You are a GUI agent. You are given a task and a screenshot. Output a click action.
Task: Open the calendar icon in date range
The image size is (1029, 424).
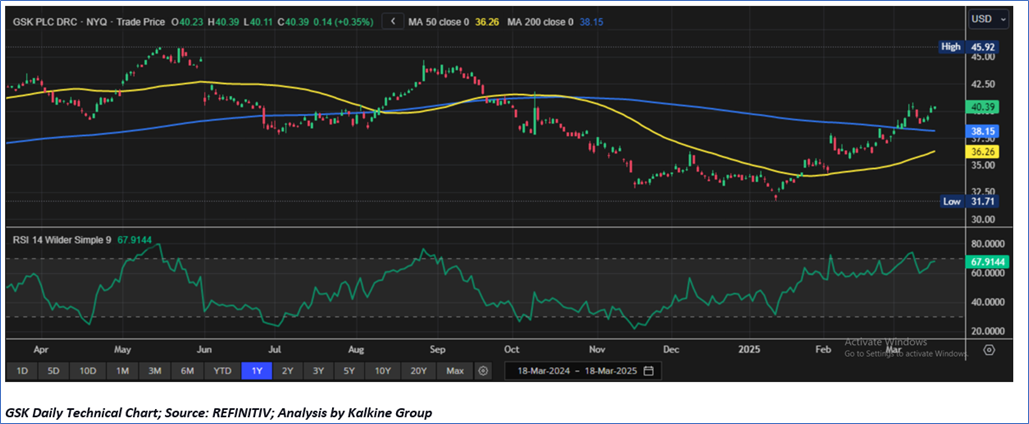649,371
